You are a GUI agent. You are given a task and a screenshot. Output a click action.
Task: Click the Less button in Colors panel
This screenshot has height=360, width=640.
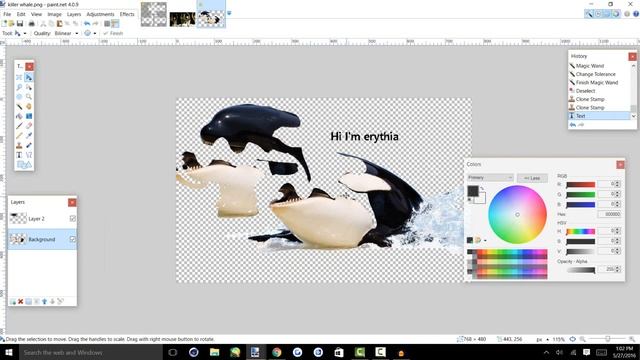tap(532, 178)
